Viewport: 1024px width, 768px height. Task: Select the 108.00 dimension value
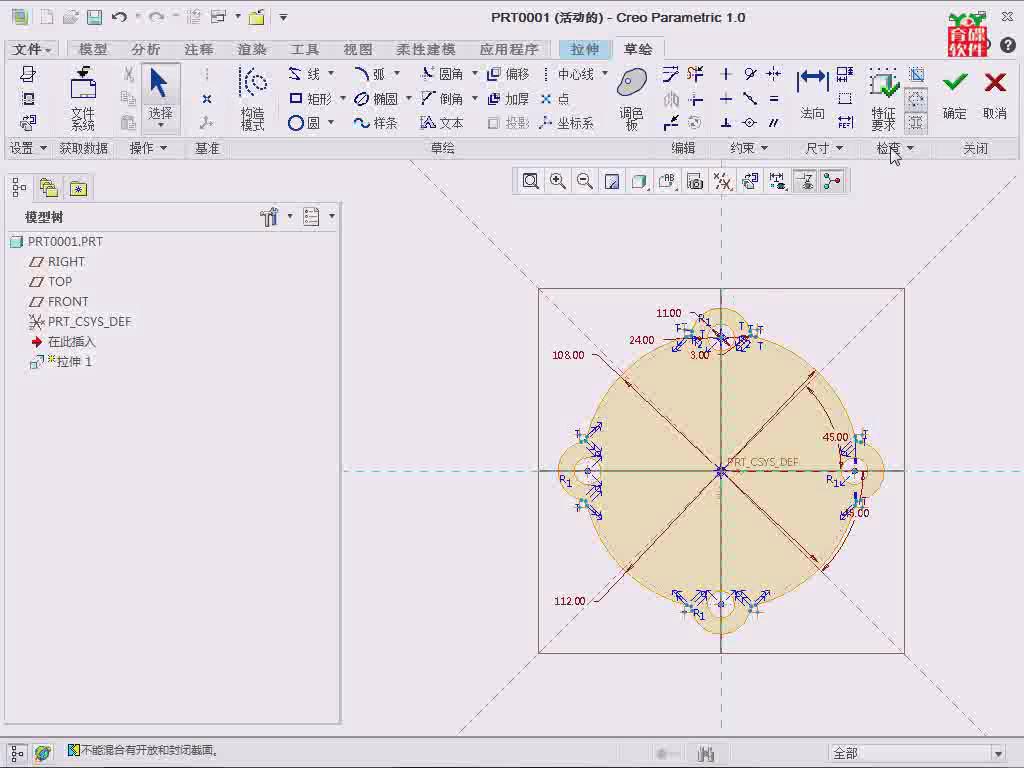[x=568, y=355]
